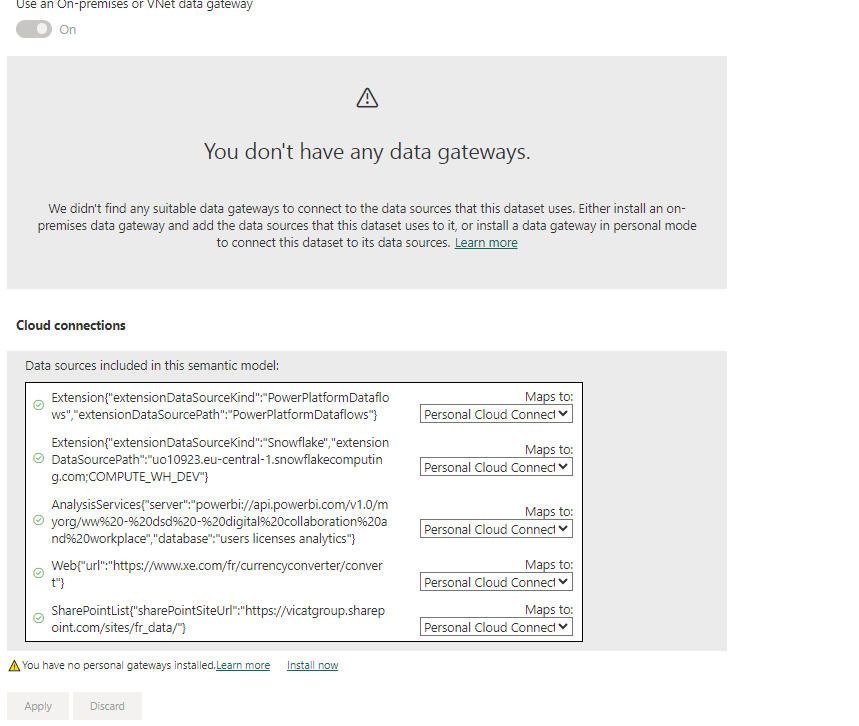Select the Snowflake COMPUTE_WH_DEV source text
Viewport: 859px width, 726px height.
(220, 459)
